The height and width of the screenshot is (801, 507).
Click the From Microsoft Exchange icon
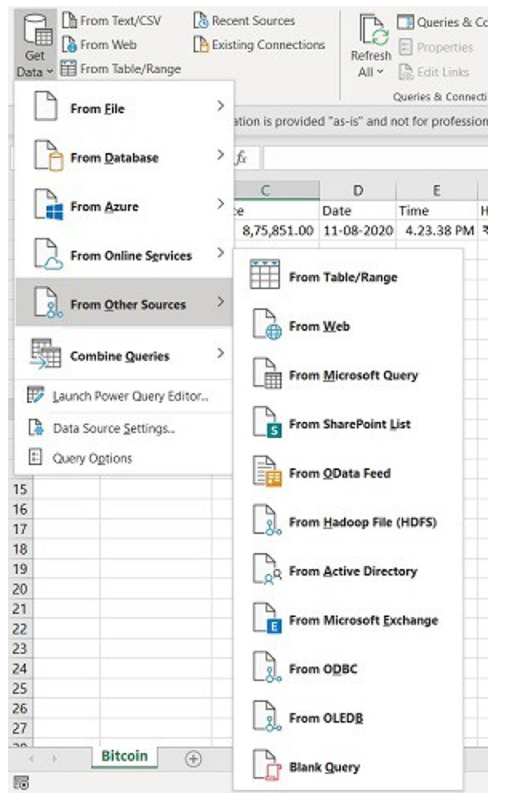(x=267, y=620)
